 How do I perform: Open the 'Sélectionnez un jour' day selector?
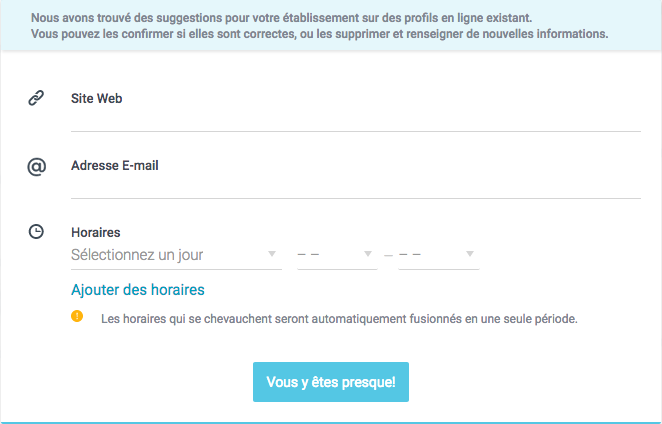[x=165, y=255]
